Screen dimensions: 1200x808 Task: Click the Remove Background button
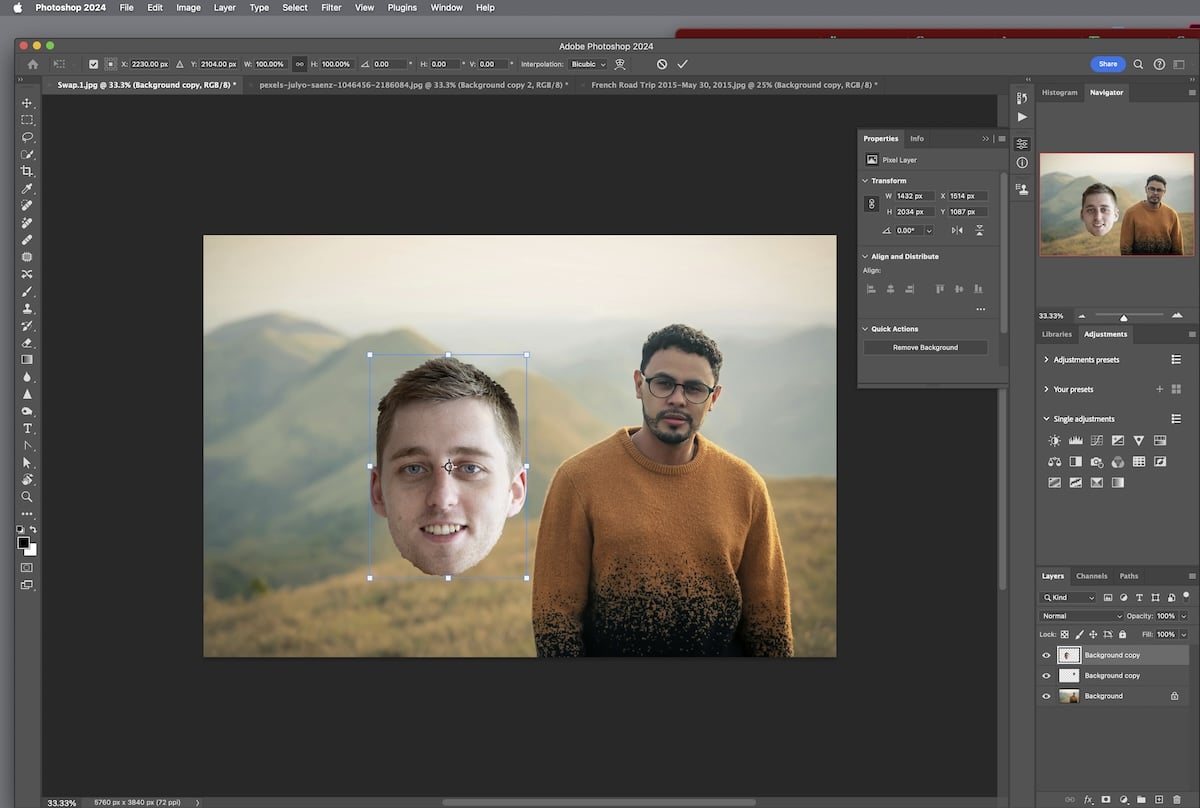click(x=924, y=347)
